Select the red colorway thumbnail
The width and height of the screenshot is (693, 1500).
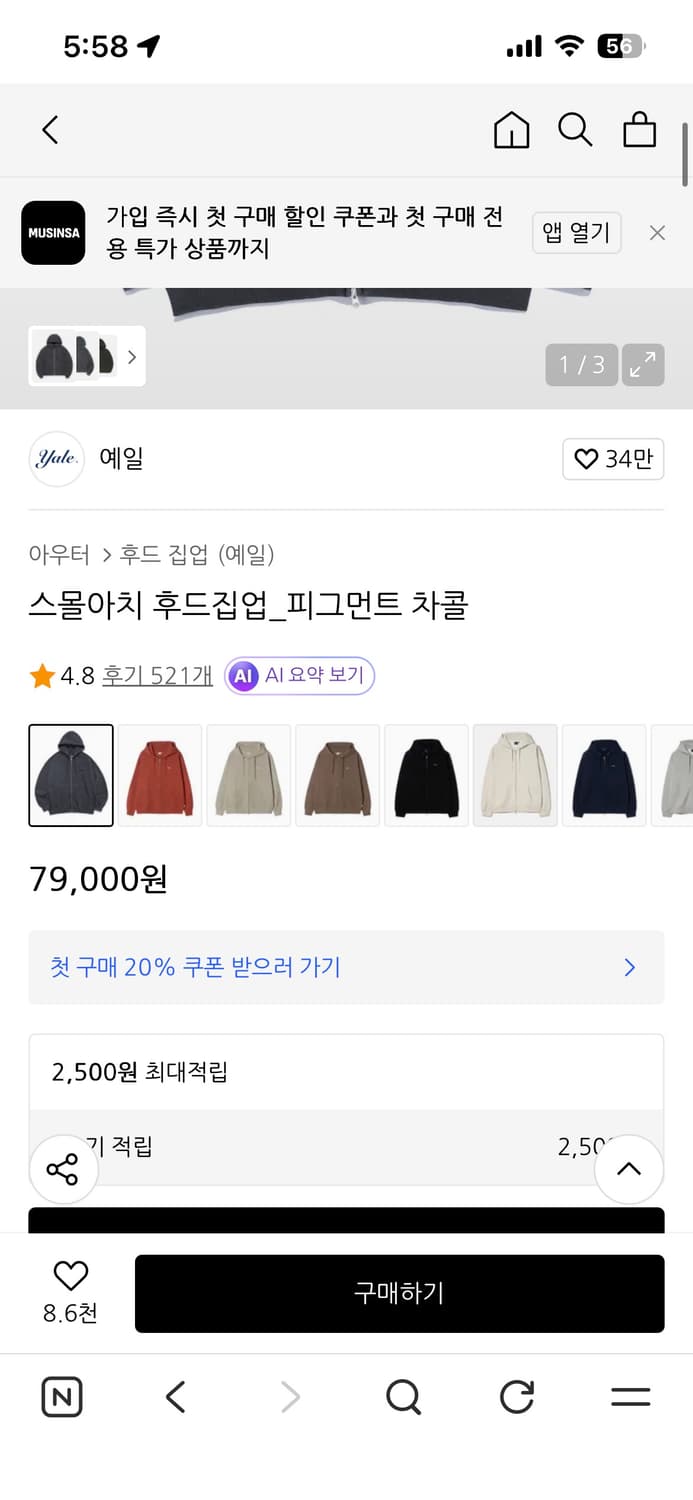tap(159, 775)
